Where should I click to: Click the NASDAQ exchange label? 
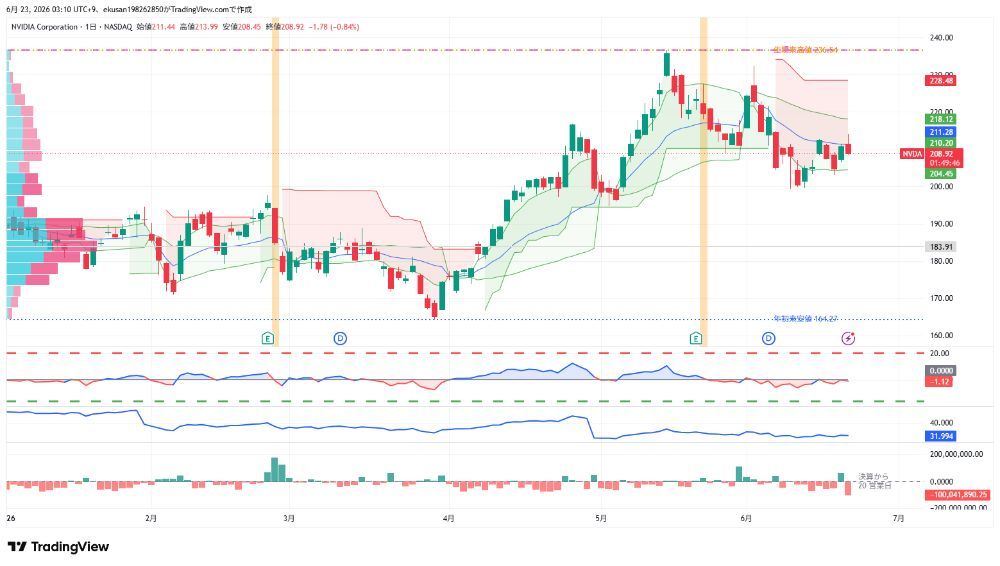click(118, 27)
